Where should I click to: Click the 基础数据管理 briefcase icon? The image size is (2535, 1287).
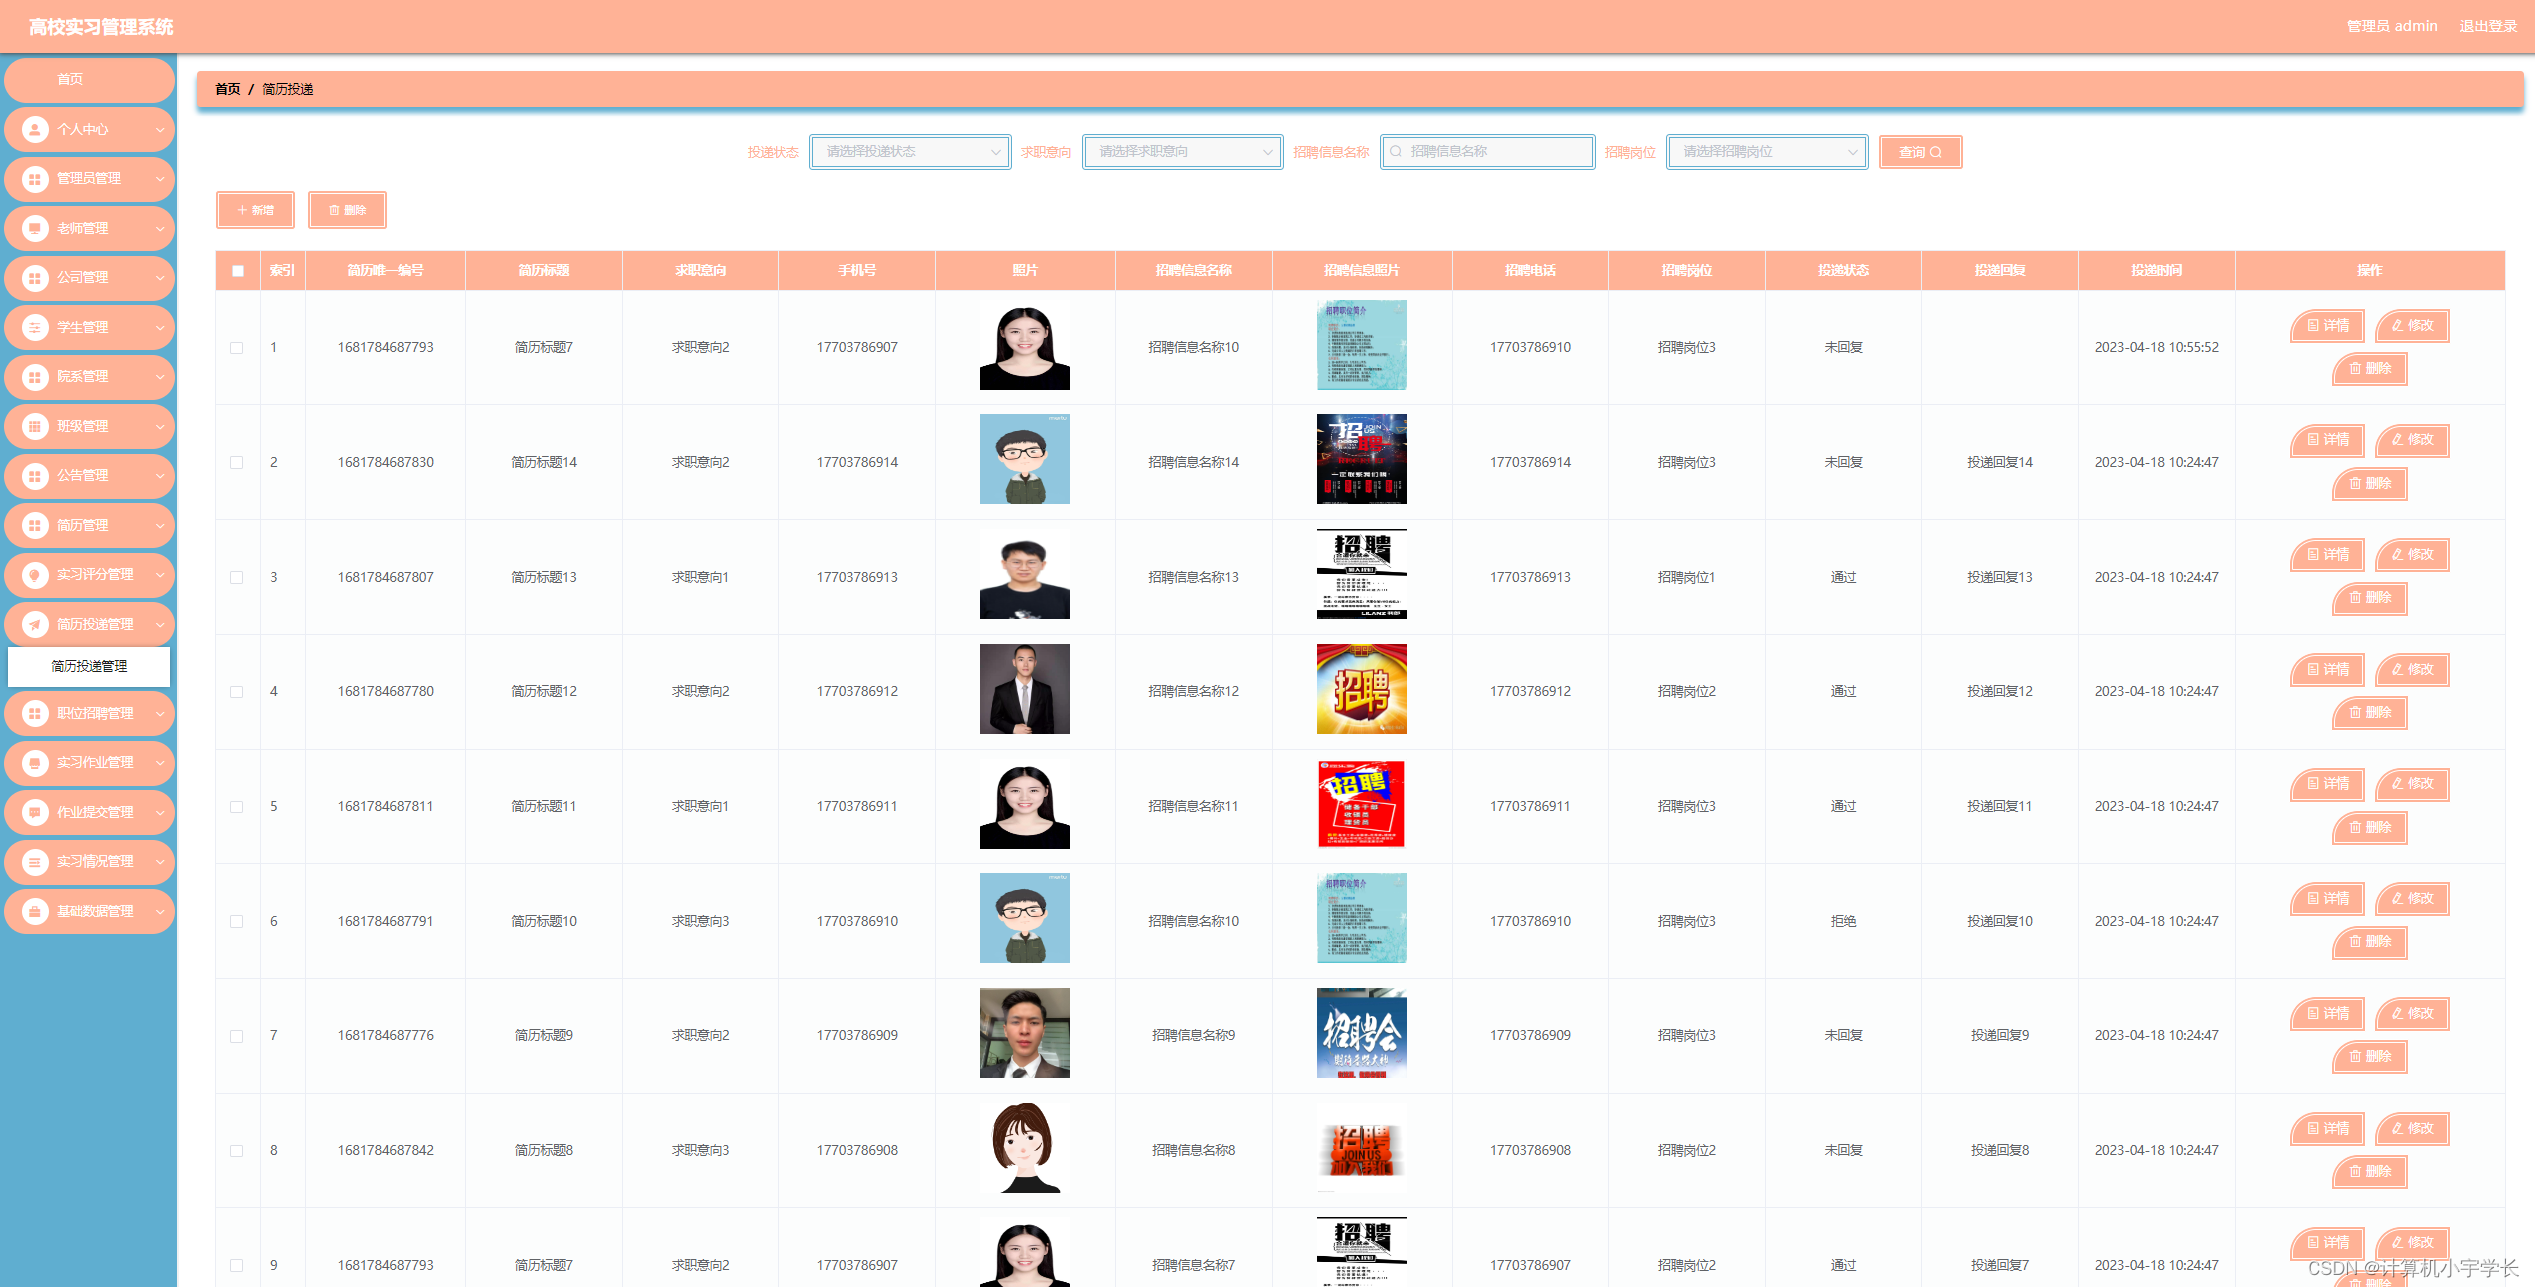tap(35, 911)
